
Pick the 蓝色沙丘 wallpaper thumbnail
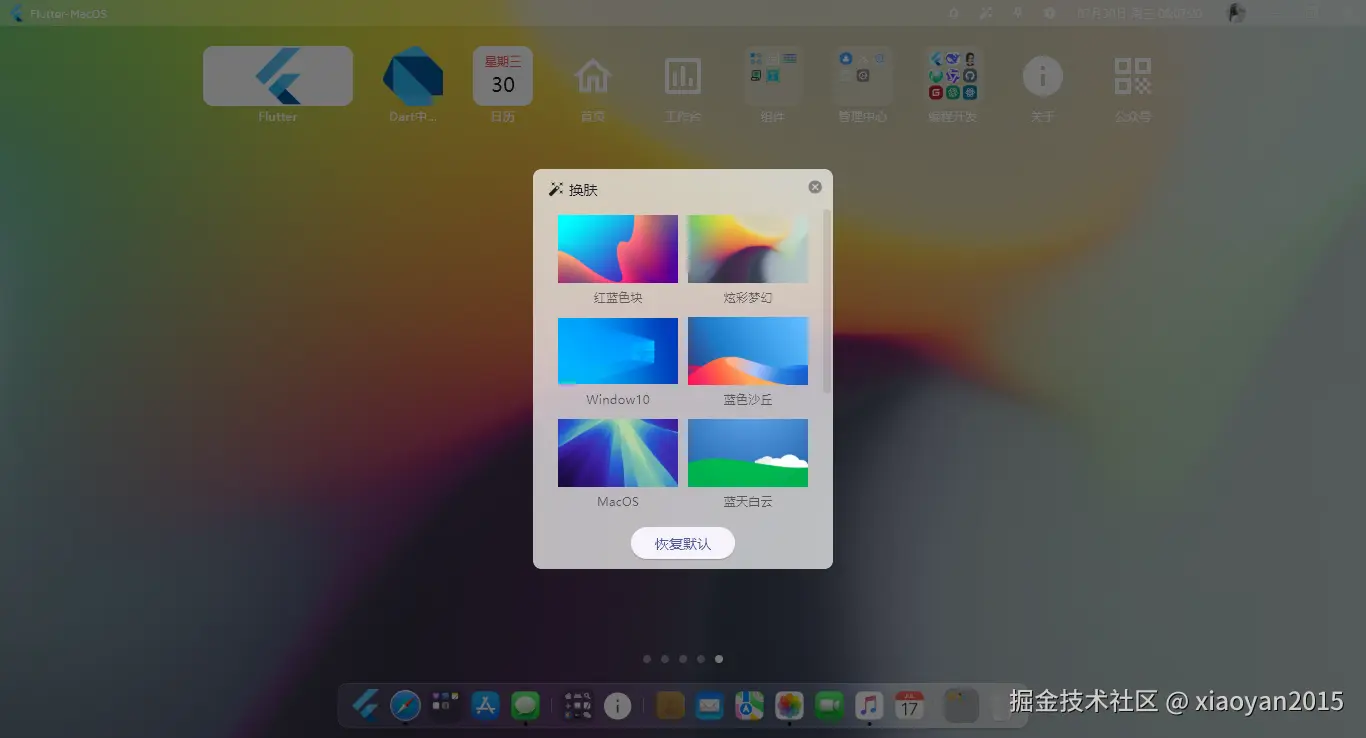[x=747, y=351]
